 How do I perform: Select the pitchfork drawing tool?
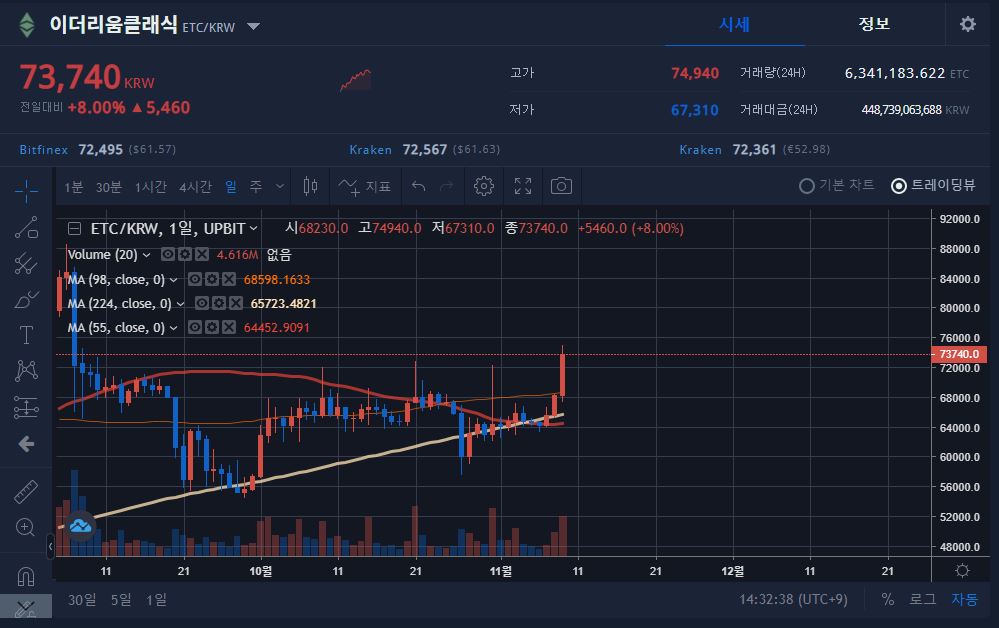click(26, 263)
